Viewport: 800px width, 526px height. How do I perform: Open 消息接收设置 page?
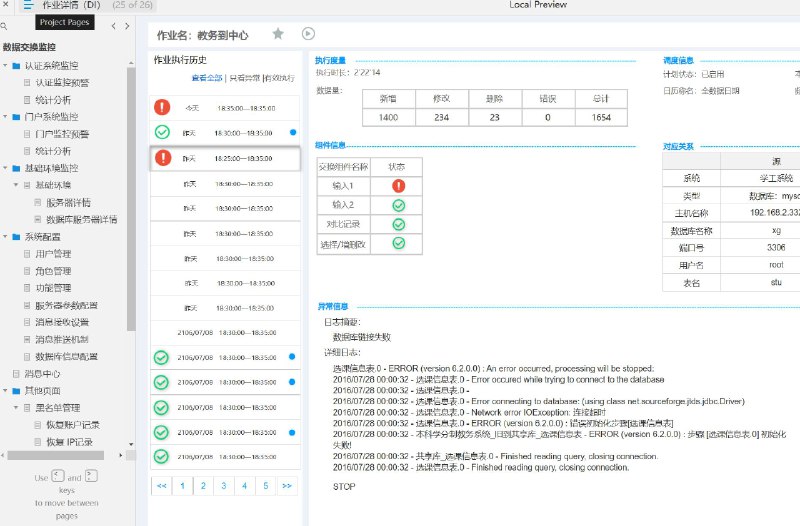[x=62, y=322]
